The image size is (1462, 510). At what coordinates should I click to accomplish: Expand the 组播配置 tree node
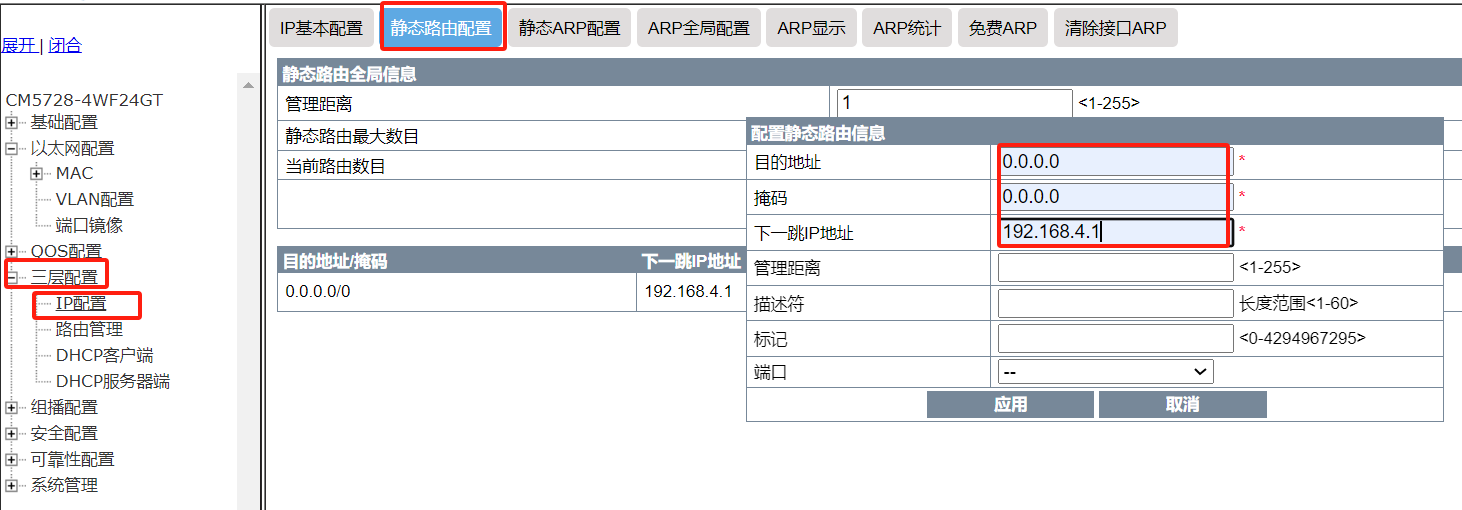11,408
